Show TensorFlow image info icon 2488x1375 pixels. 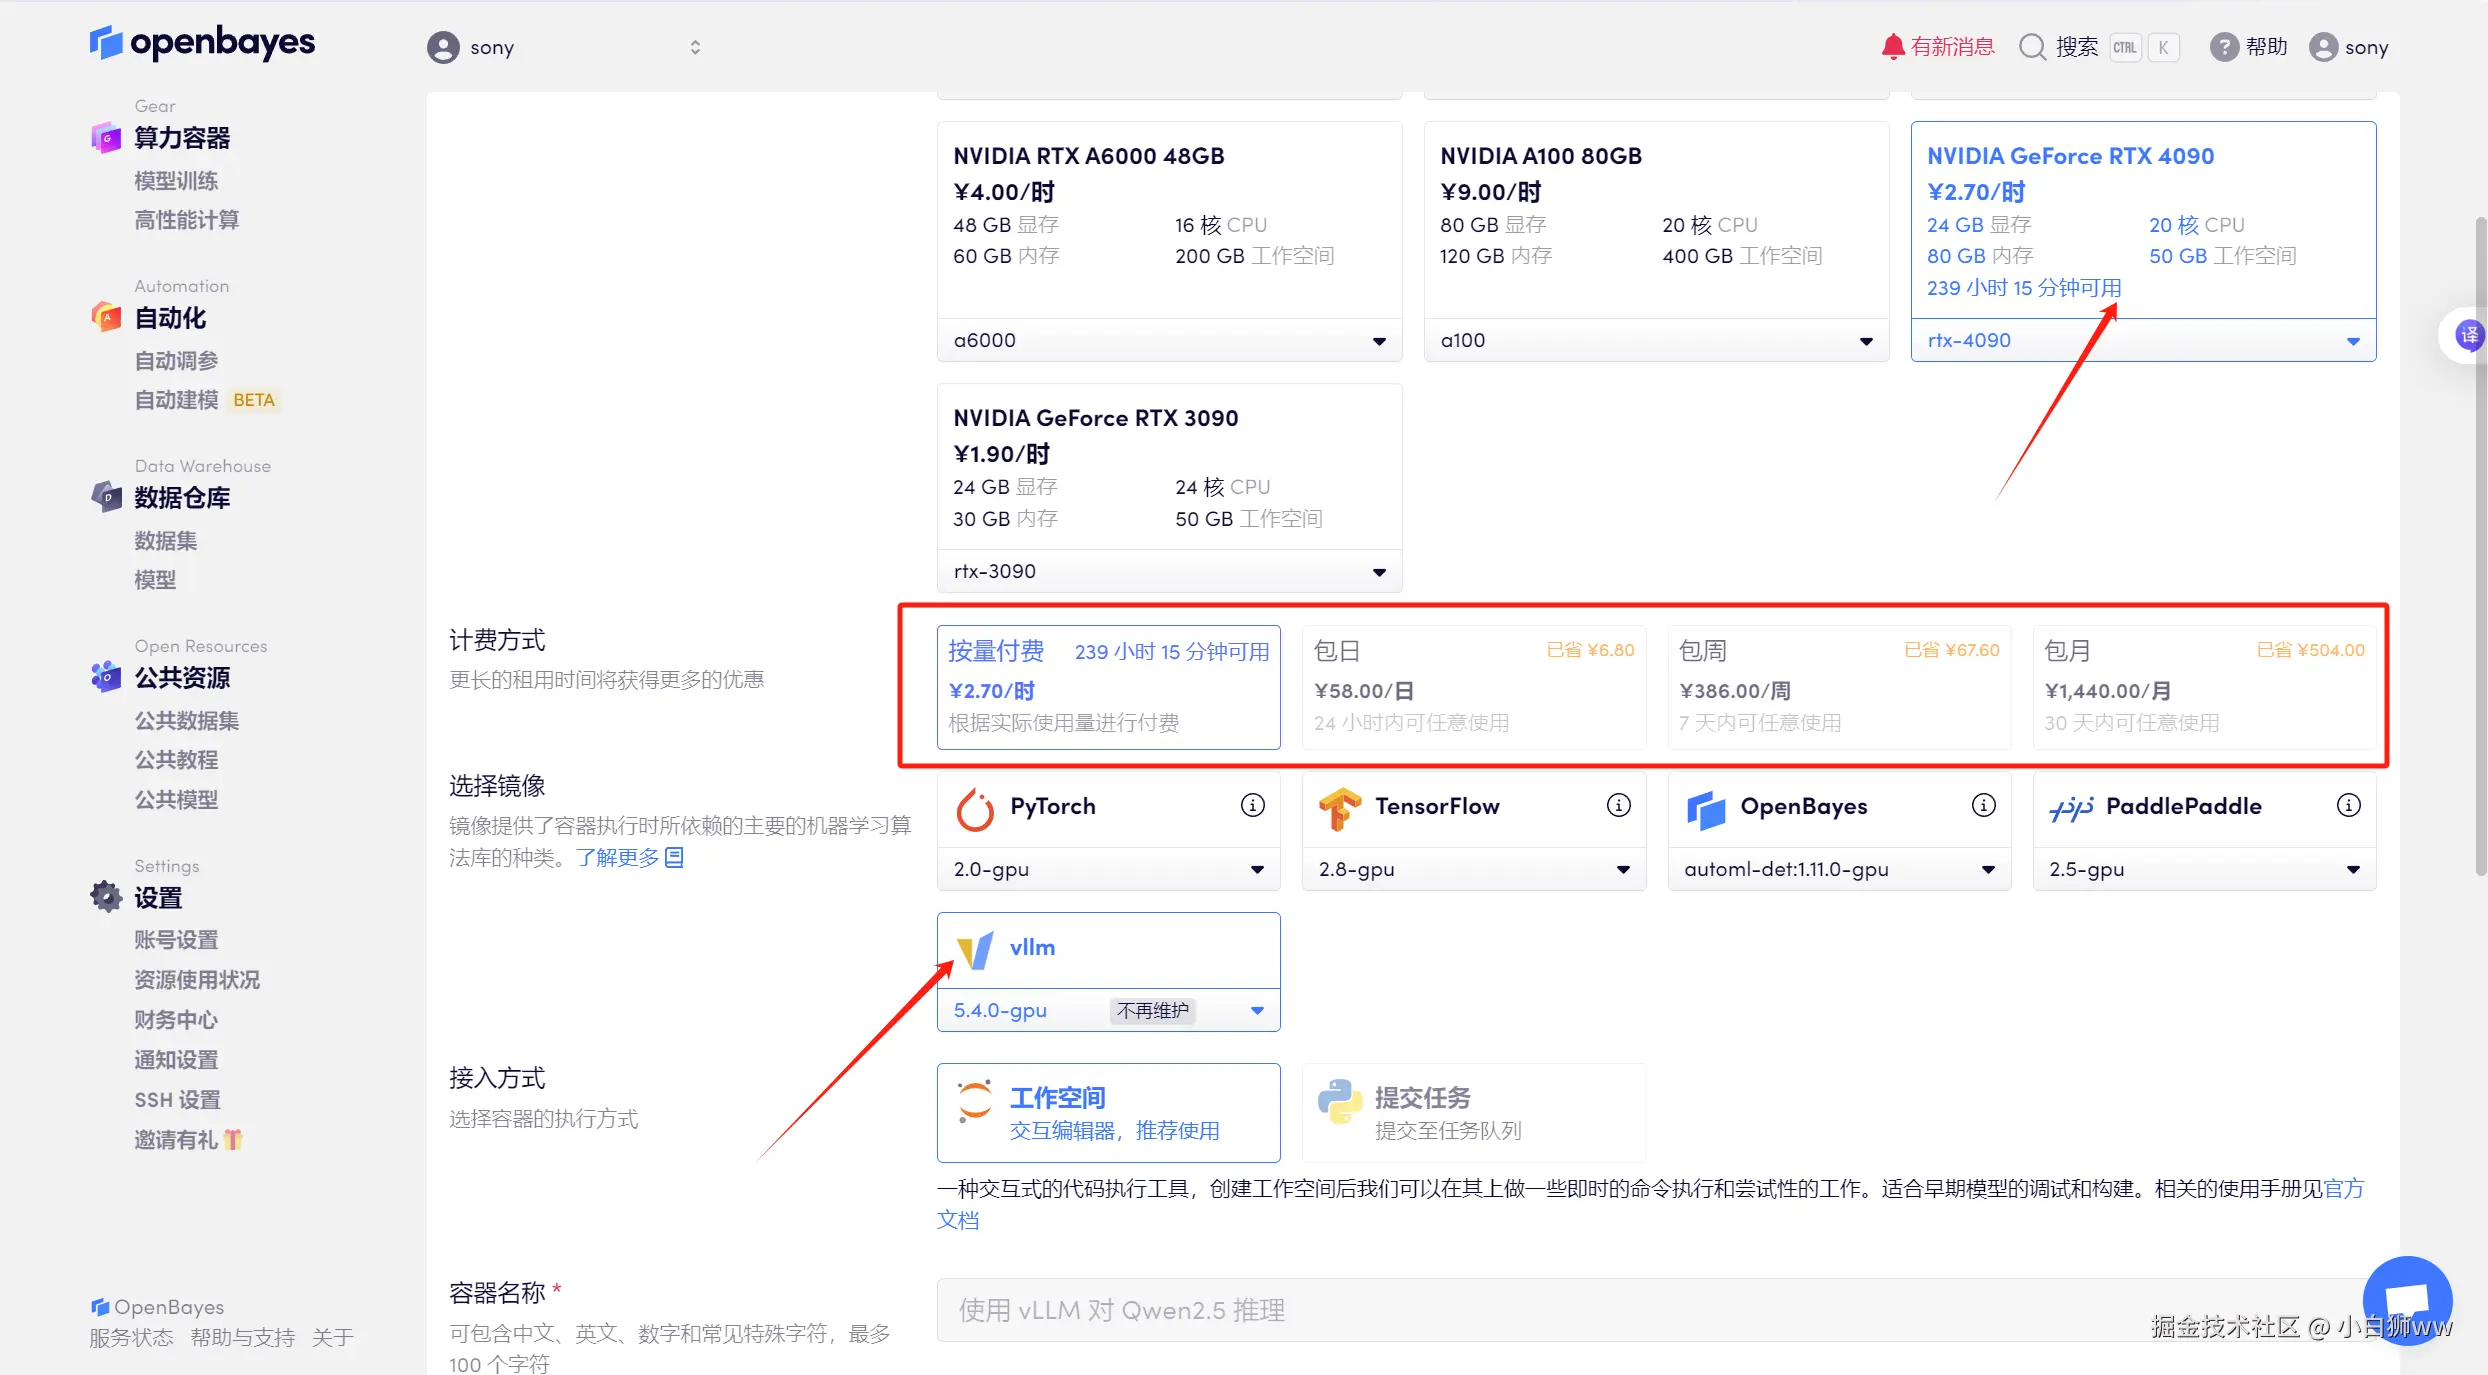coord(1618,805)
